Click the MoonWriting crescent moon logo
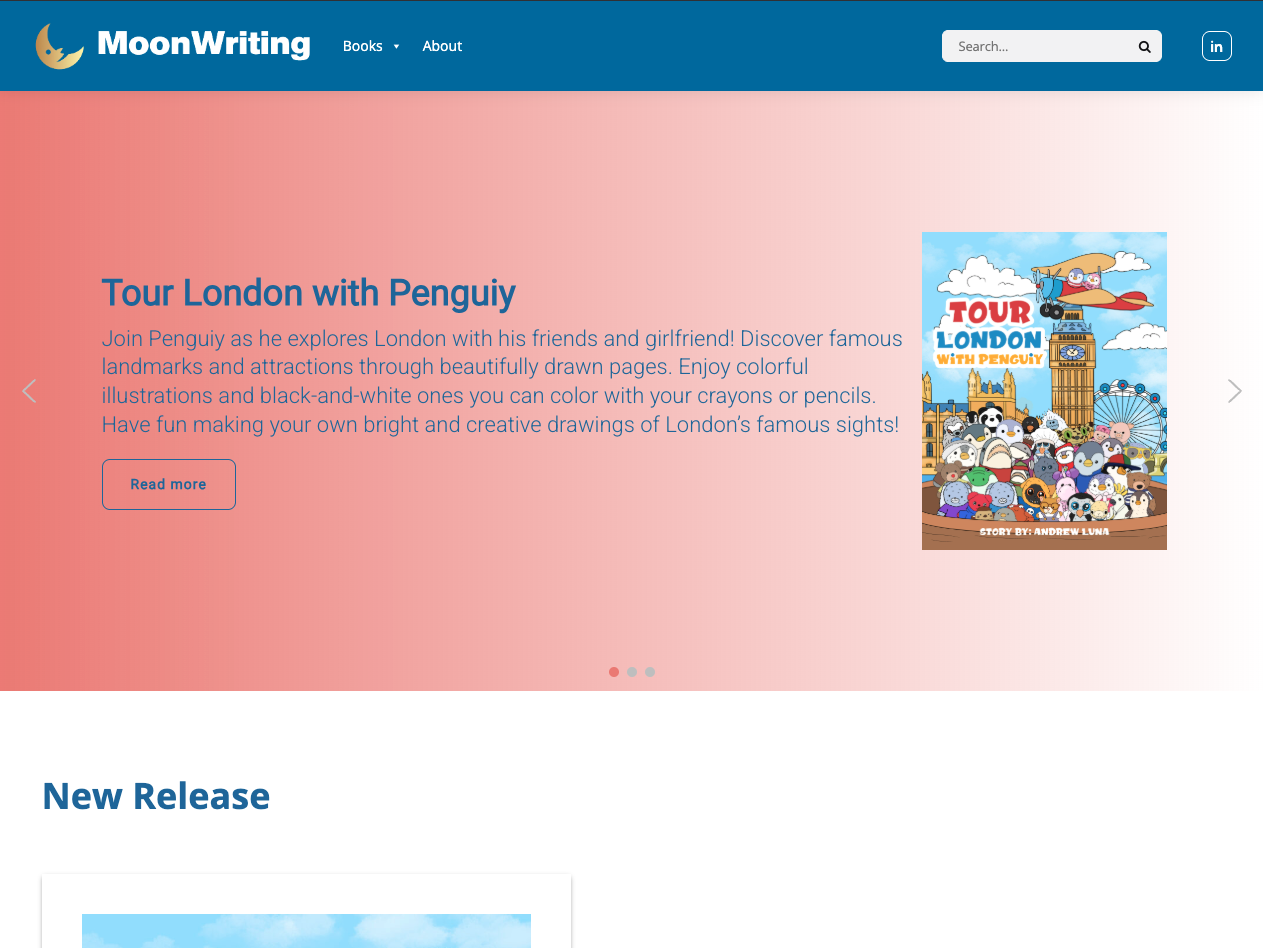The height and width of the screenshot is (948, 1263). coord(60,46)
